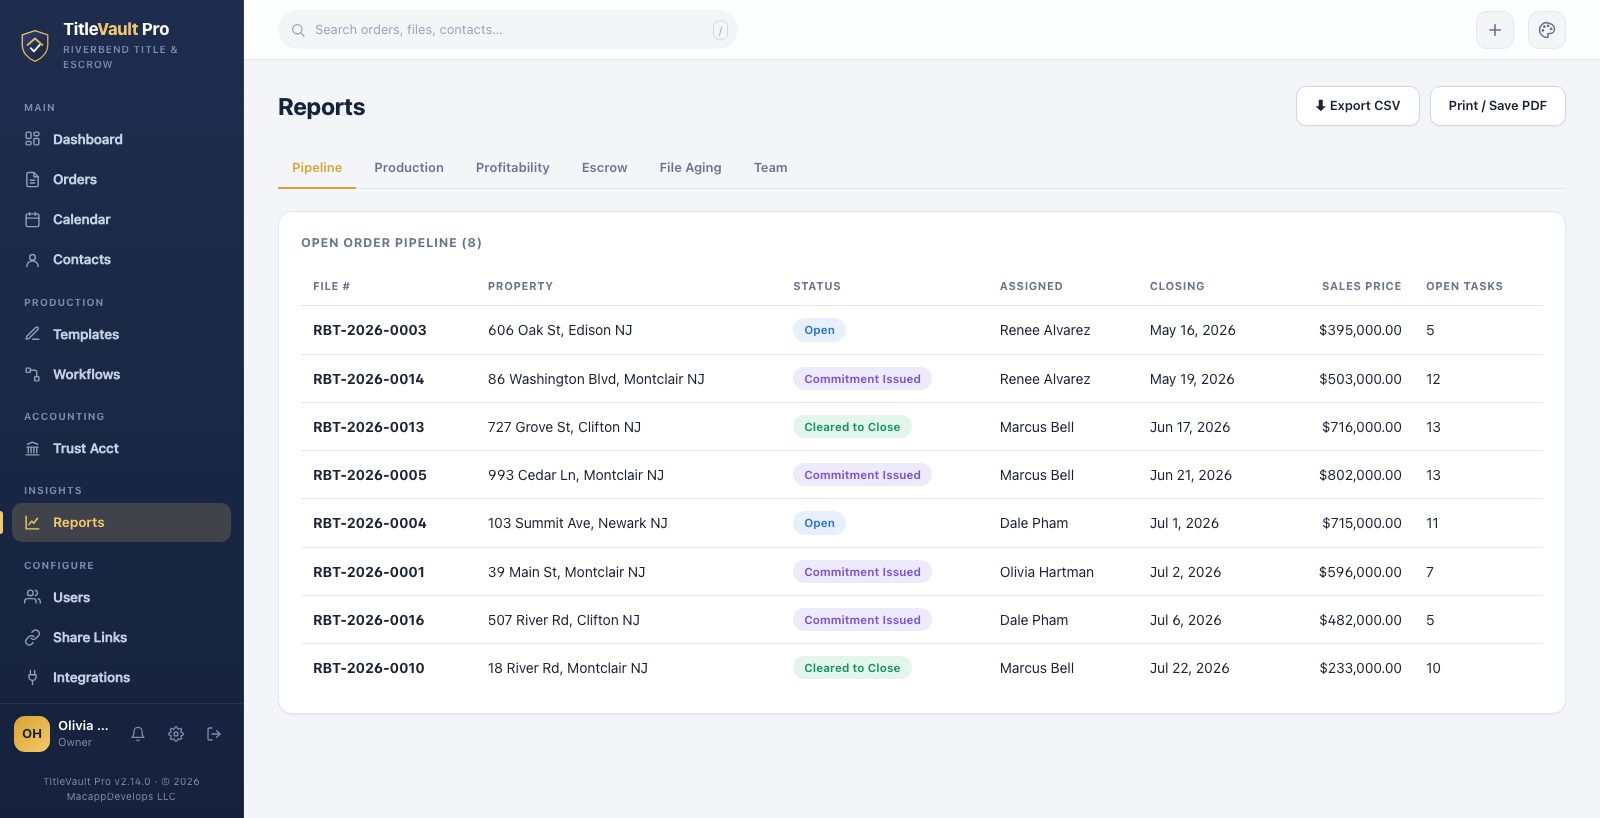Go to Dashboard in sidebar

(122, 139)
